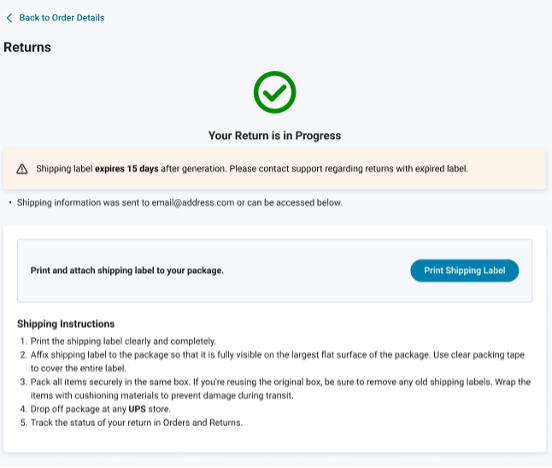
Task: Select instruction step three about packing items
Action: click(275, 388)
